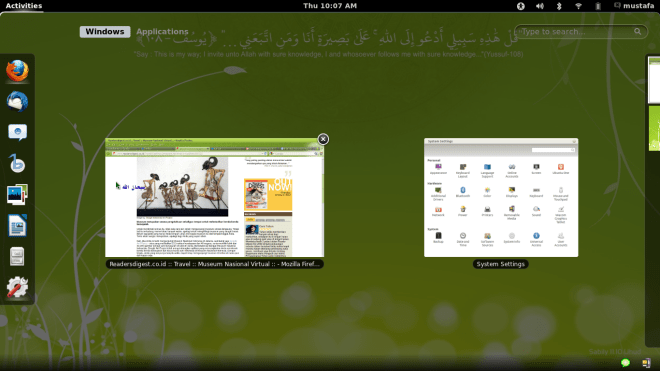Open Thunderbird mail from the dash
This screenshot has width=660, height=371.
[17, 101]
